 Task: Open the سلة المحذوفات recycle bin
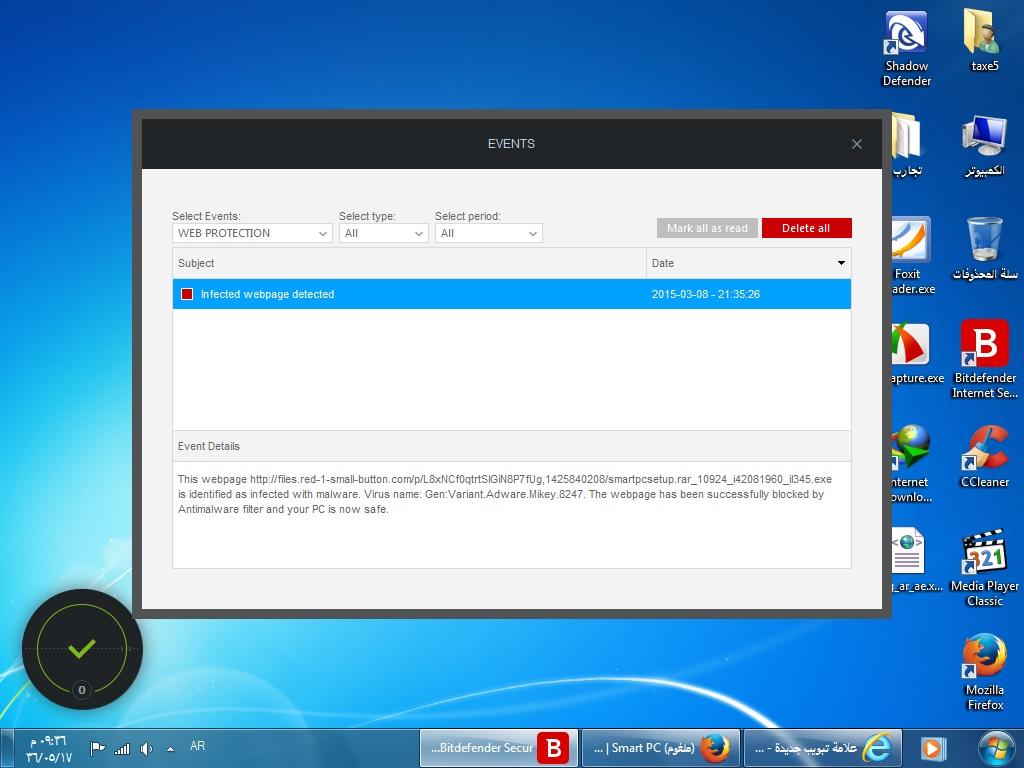pos(984,249)
